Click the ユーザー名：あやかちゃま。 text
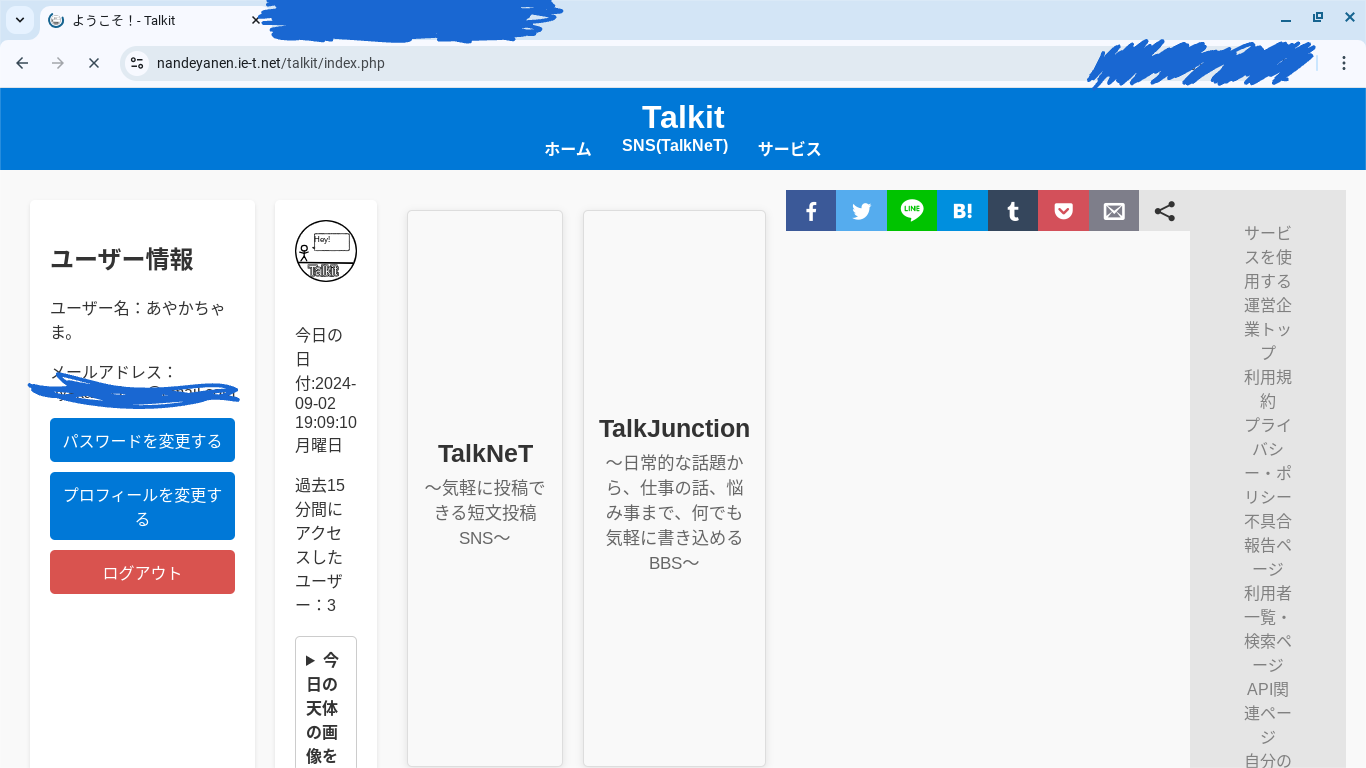The image size is (1366, 768). pos(138,320)
